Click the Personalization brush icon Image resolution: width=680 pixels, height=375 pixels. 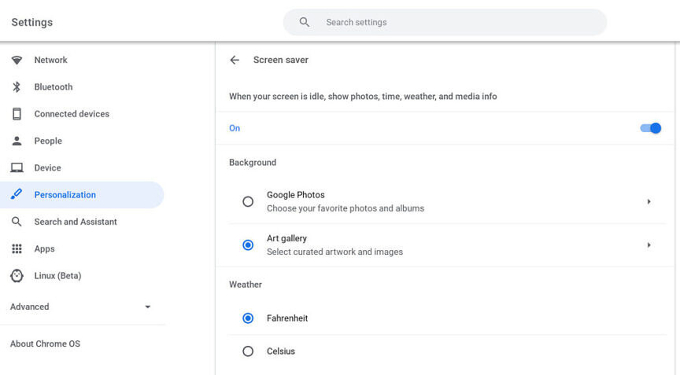(16, 194)
